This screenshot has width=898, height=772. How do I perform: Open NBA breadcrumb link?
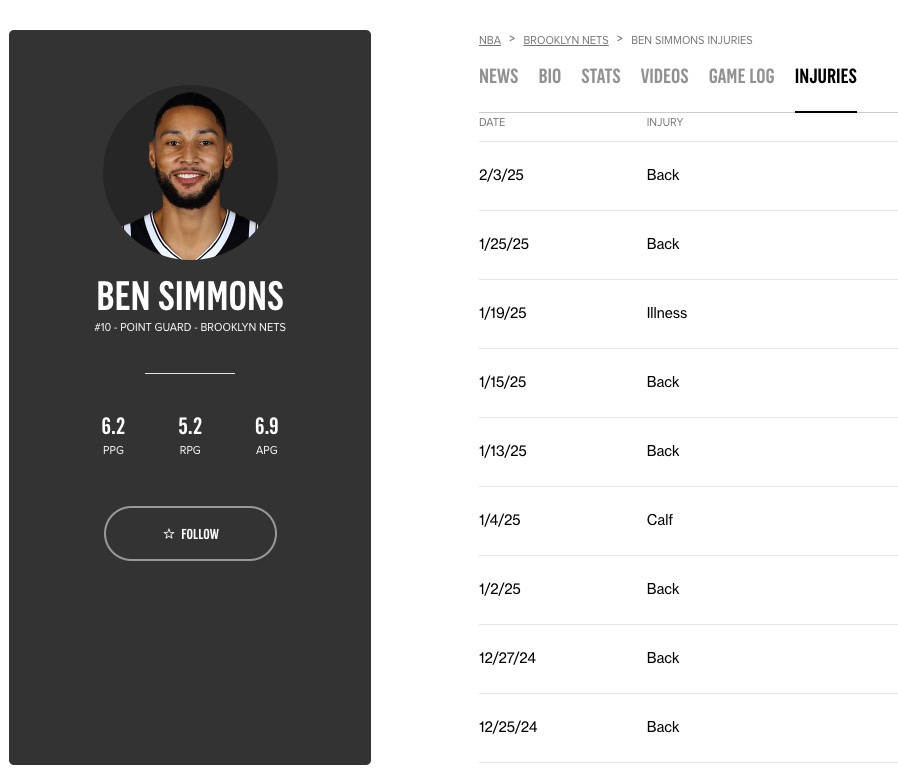pos(490,40)
